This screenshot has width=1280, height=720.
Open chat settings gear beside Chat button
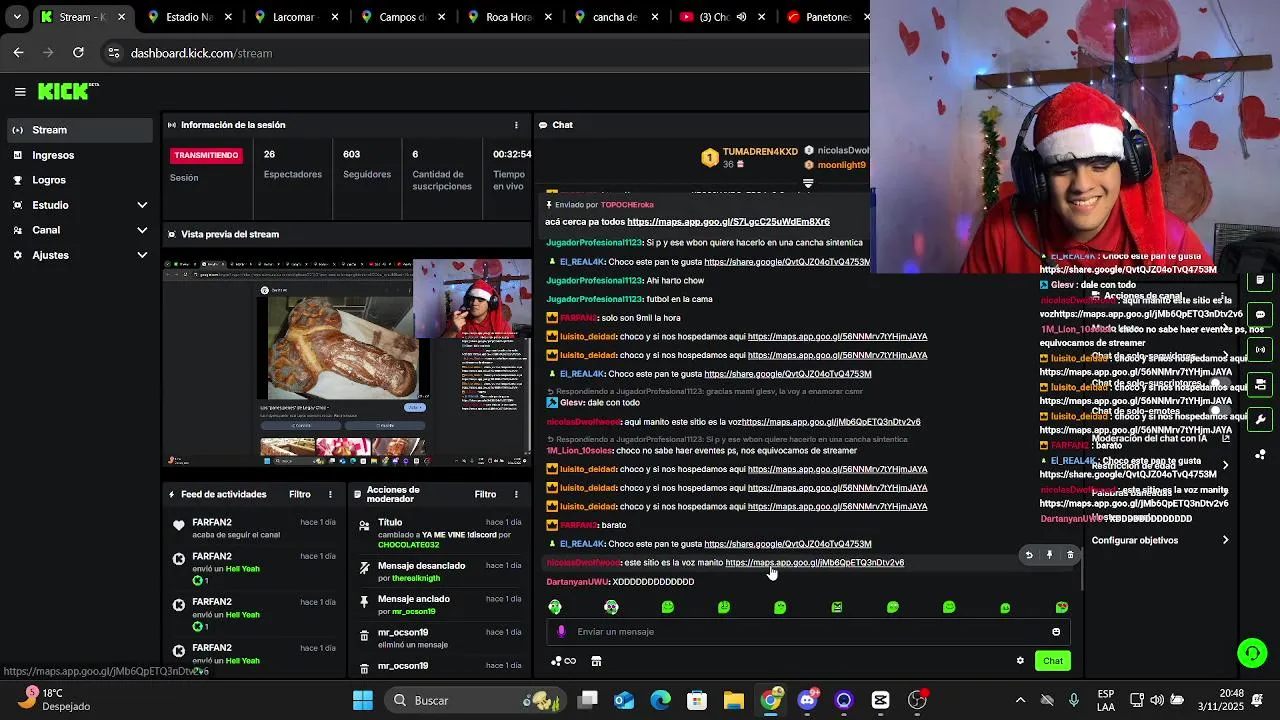click(1020, 661)
